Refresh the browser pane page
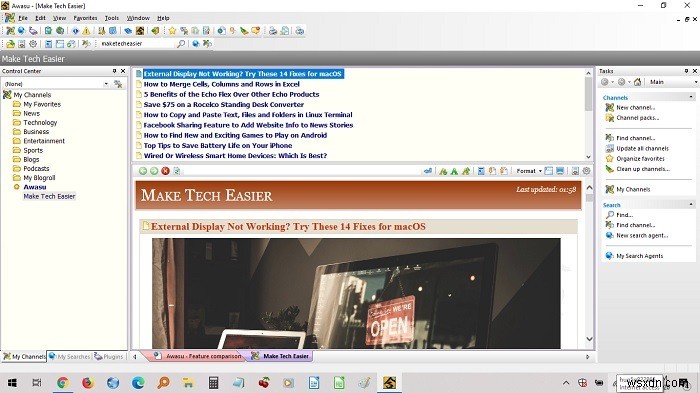The height and width of the screenshot is (393, 700). [x=177, y=171]
